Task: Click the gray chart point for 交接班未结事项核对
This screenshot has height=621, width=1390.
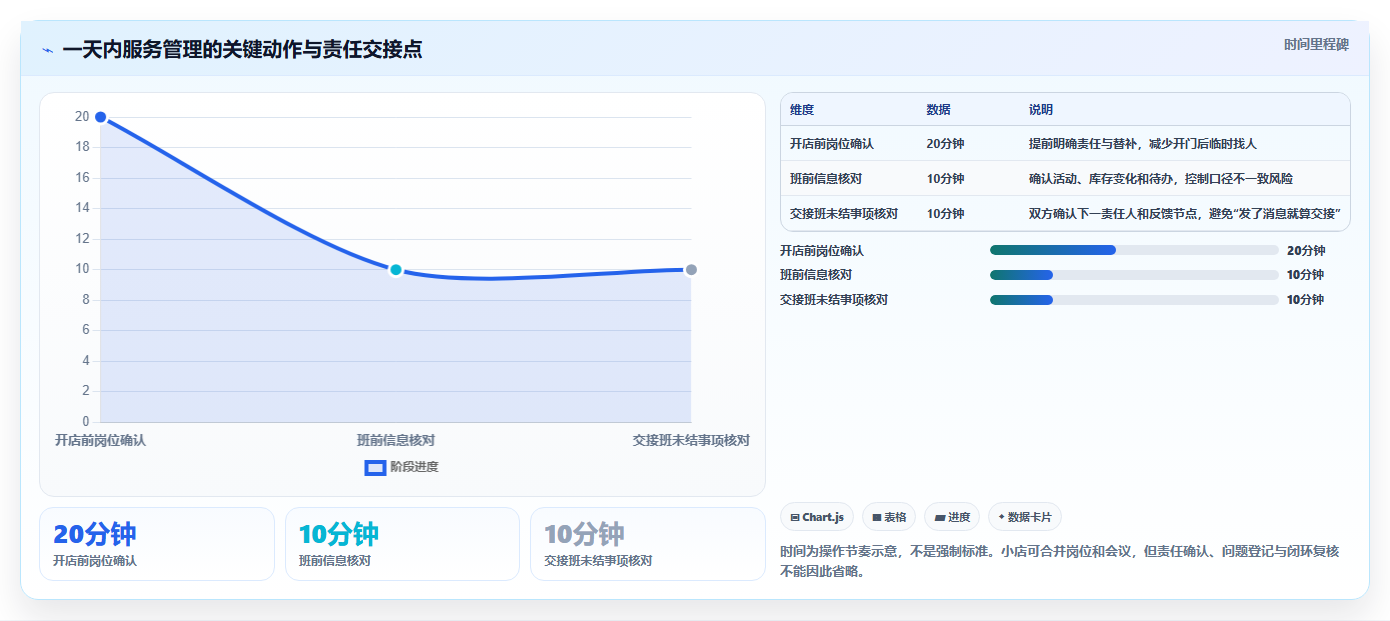Action: 691,270
